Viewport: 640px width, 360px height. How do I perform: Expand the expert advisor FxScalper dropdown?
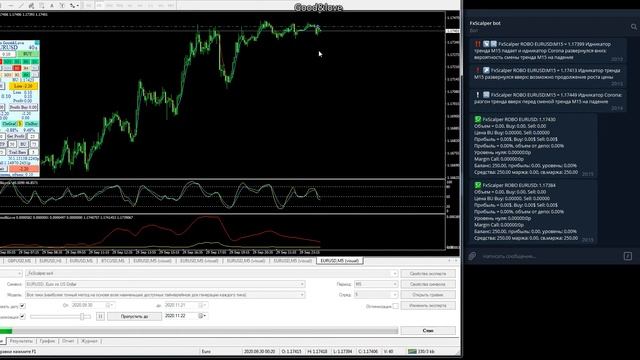click(x=394, y=273)
